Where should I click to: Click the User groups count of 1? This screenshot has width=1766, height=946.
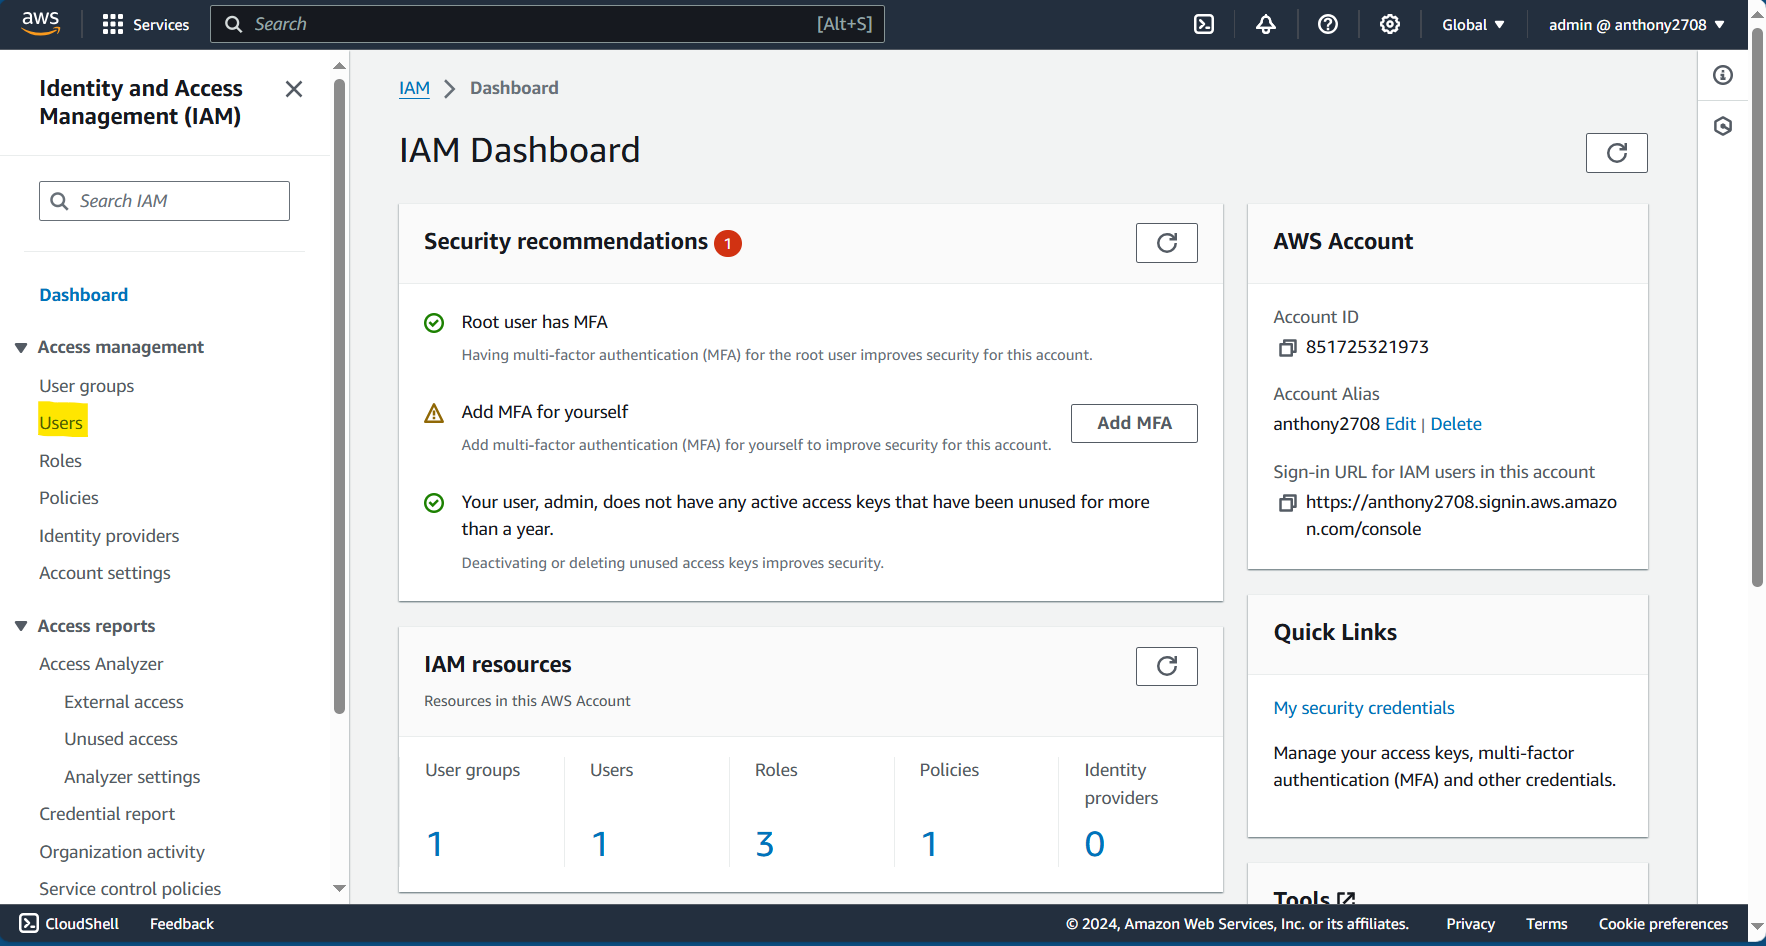(x=435, y=844)
